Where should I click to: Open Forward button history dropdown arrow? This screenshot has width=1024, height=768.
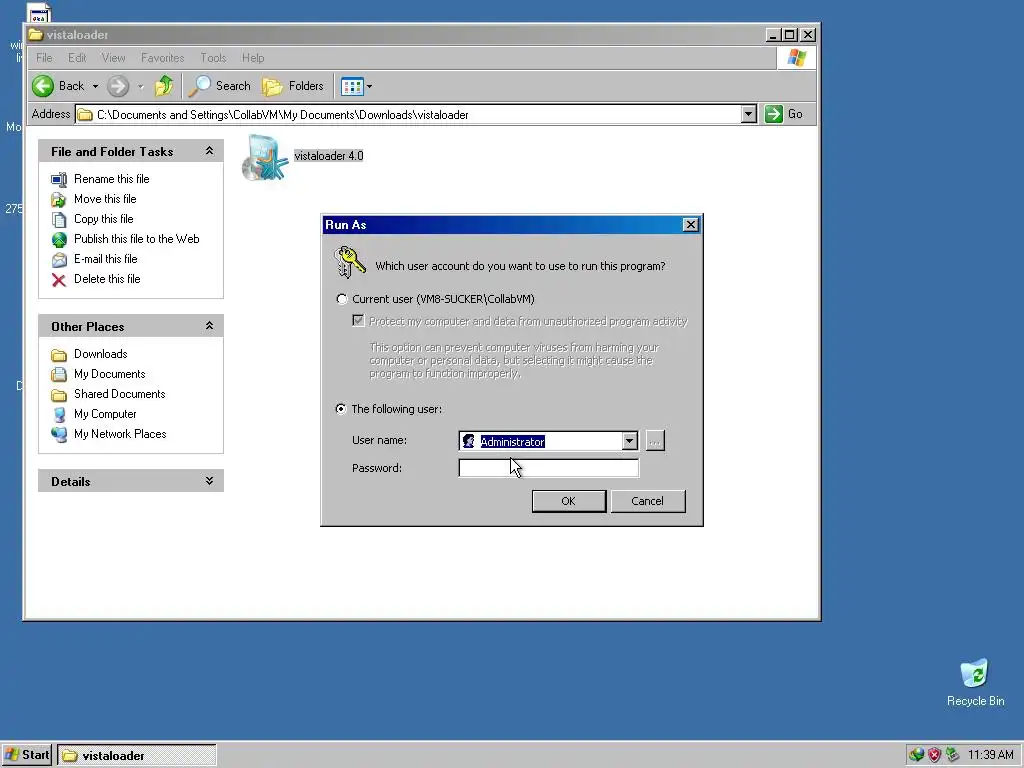click(x=140, y=86)
